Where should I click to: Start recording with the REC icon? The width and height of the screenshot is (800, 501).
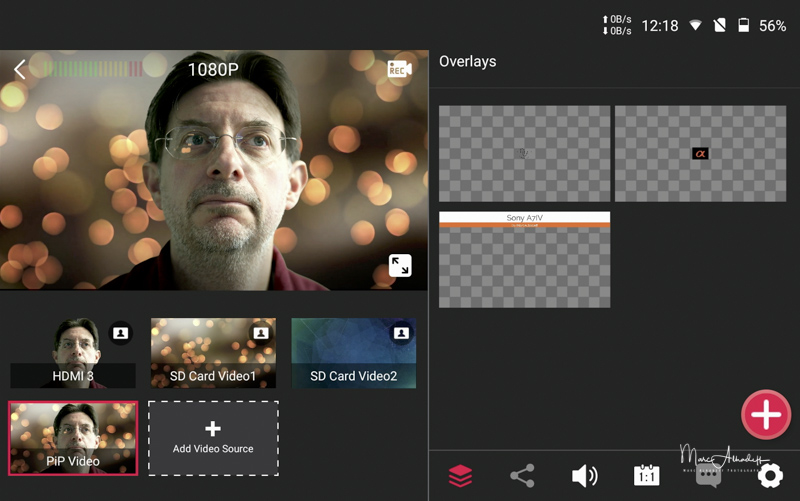(x=400, y=70)
